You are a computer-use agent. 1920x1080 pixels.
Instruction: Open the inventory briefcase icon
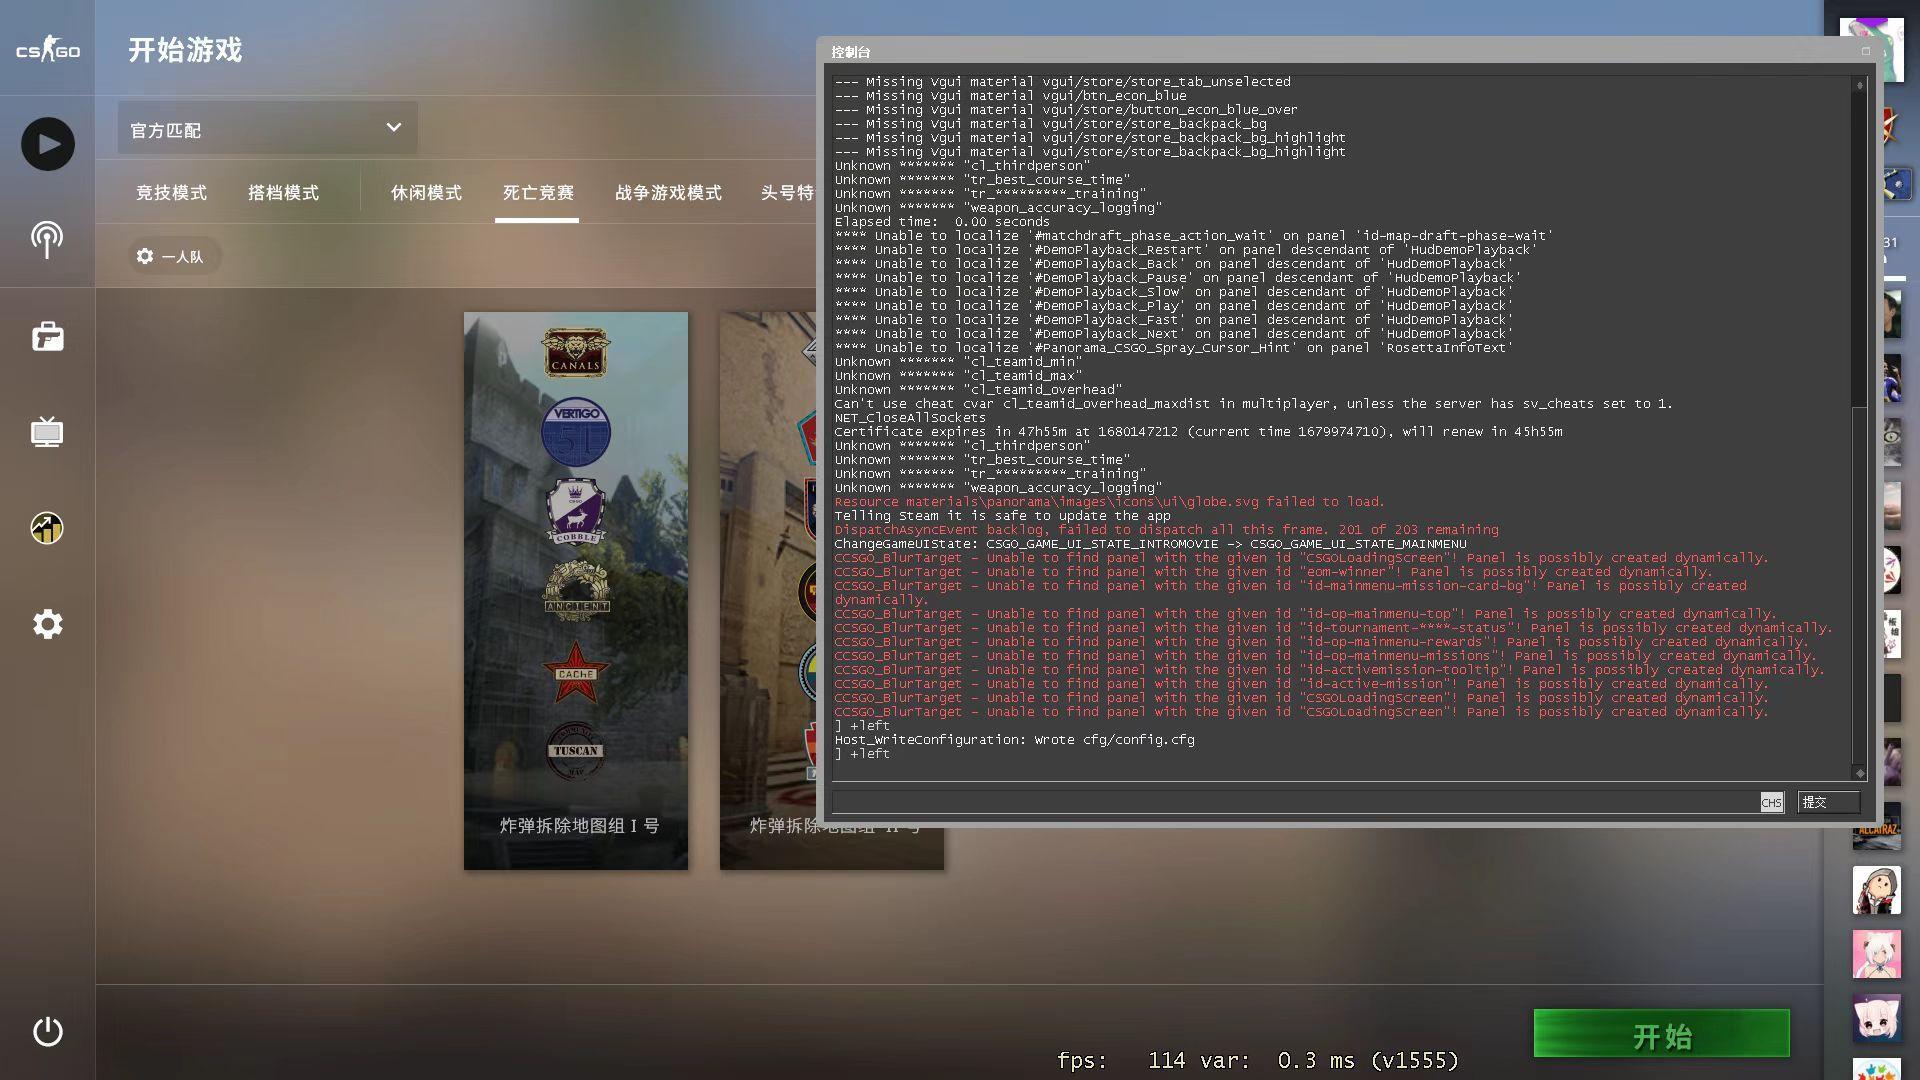pyautogui.click(x=47, y=336)
